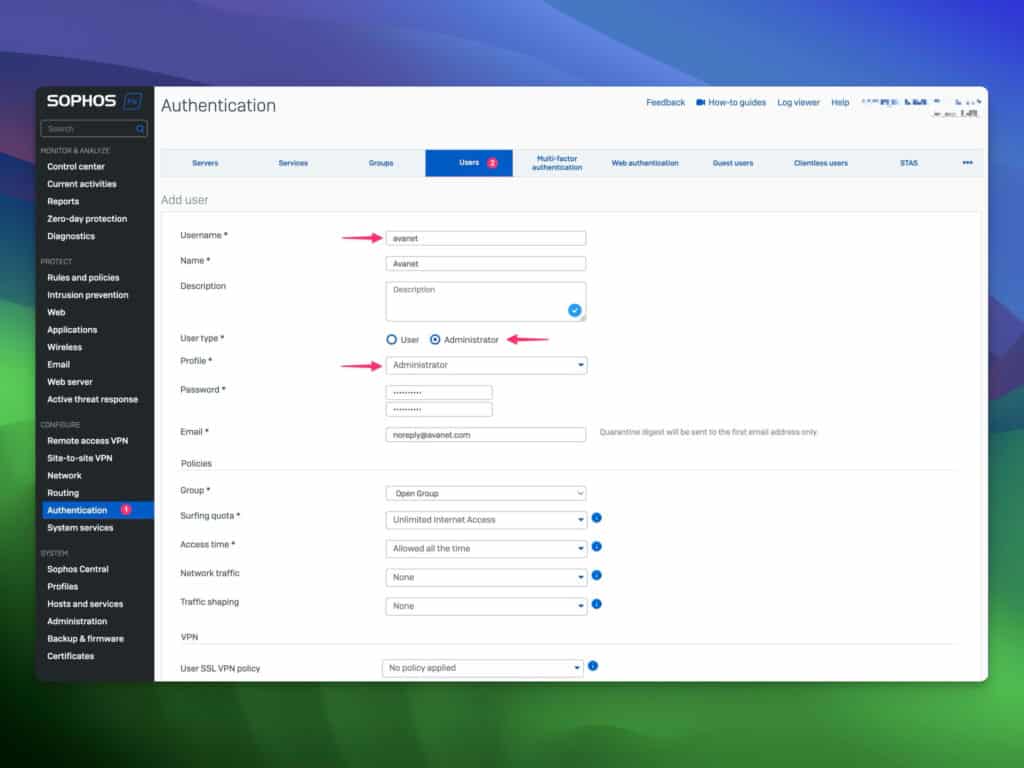Switch to the Servers tab
Viewport: 1024px width, 768px height.
[205, 162]
